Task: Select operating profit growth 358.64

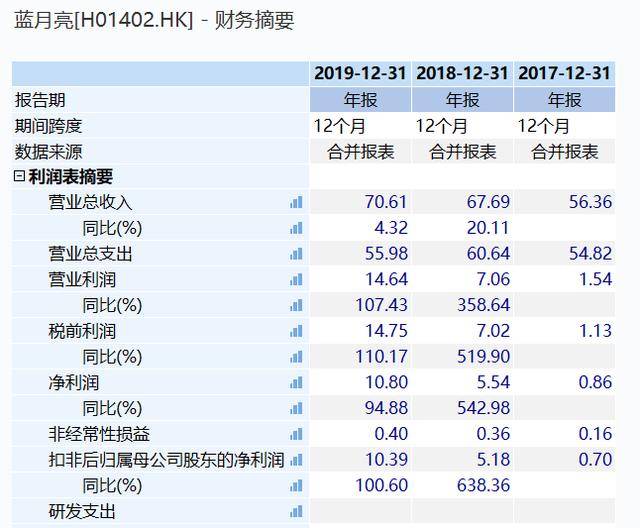Action: [x=483, y=305]
